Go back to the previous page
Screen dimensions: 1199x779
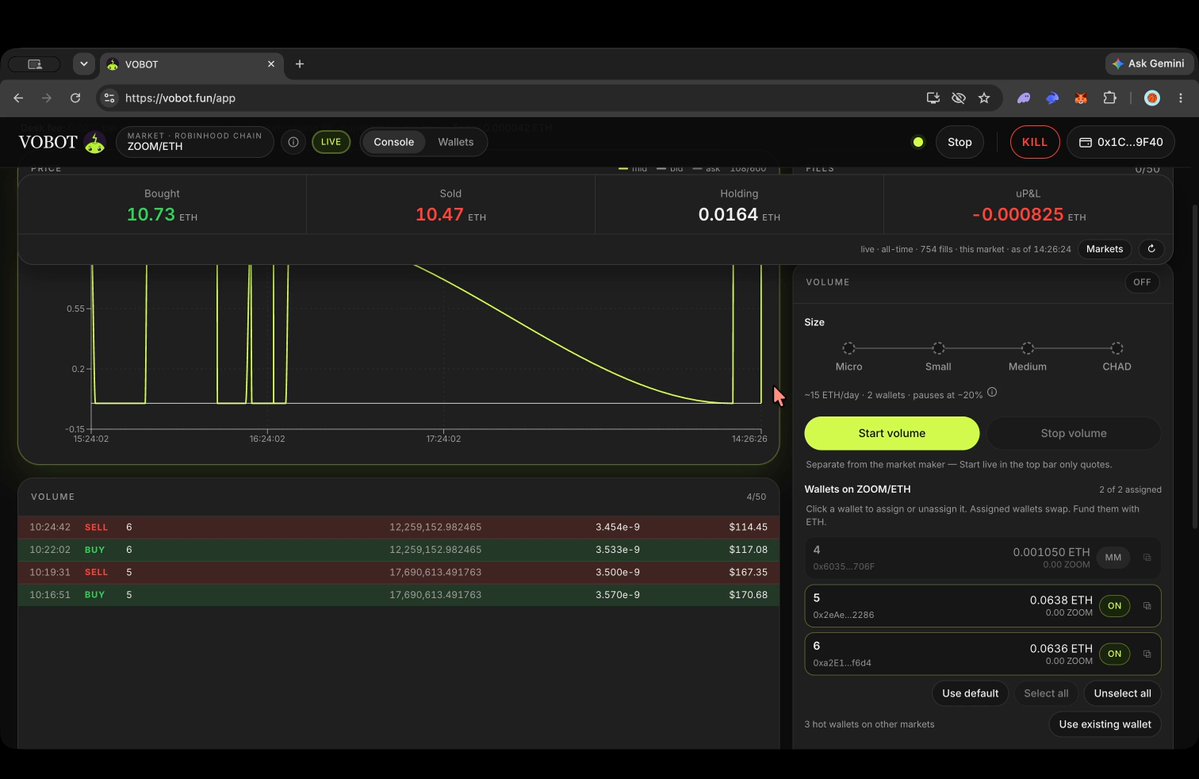(18, 98)
